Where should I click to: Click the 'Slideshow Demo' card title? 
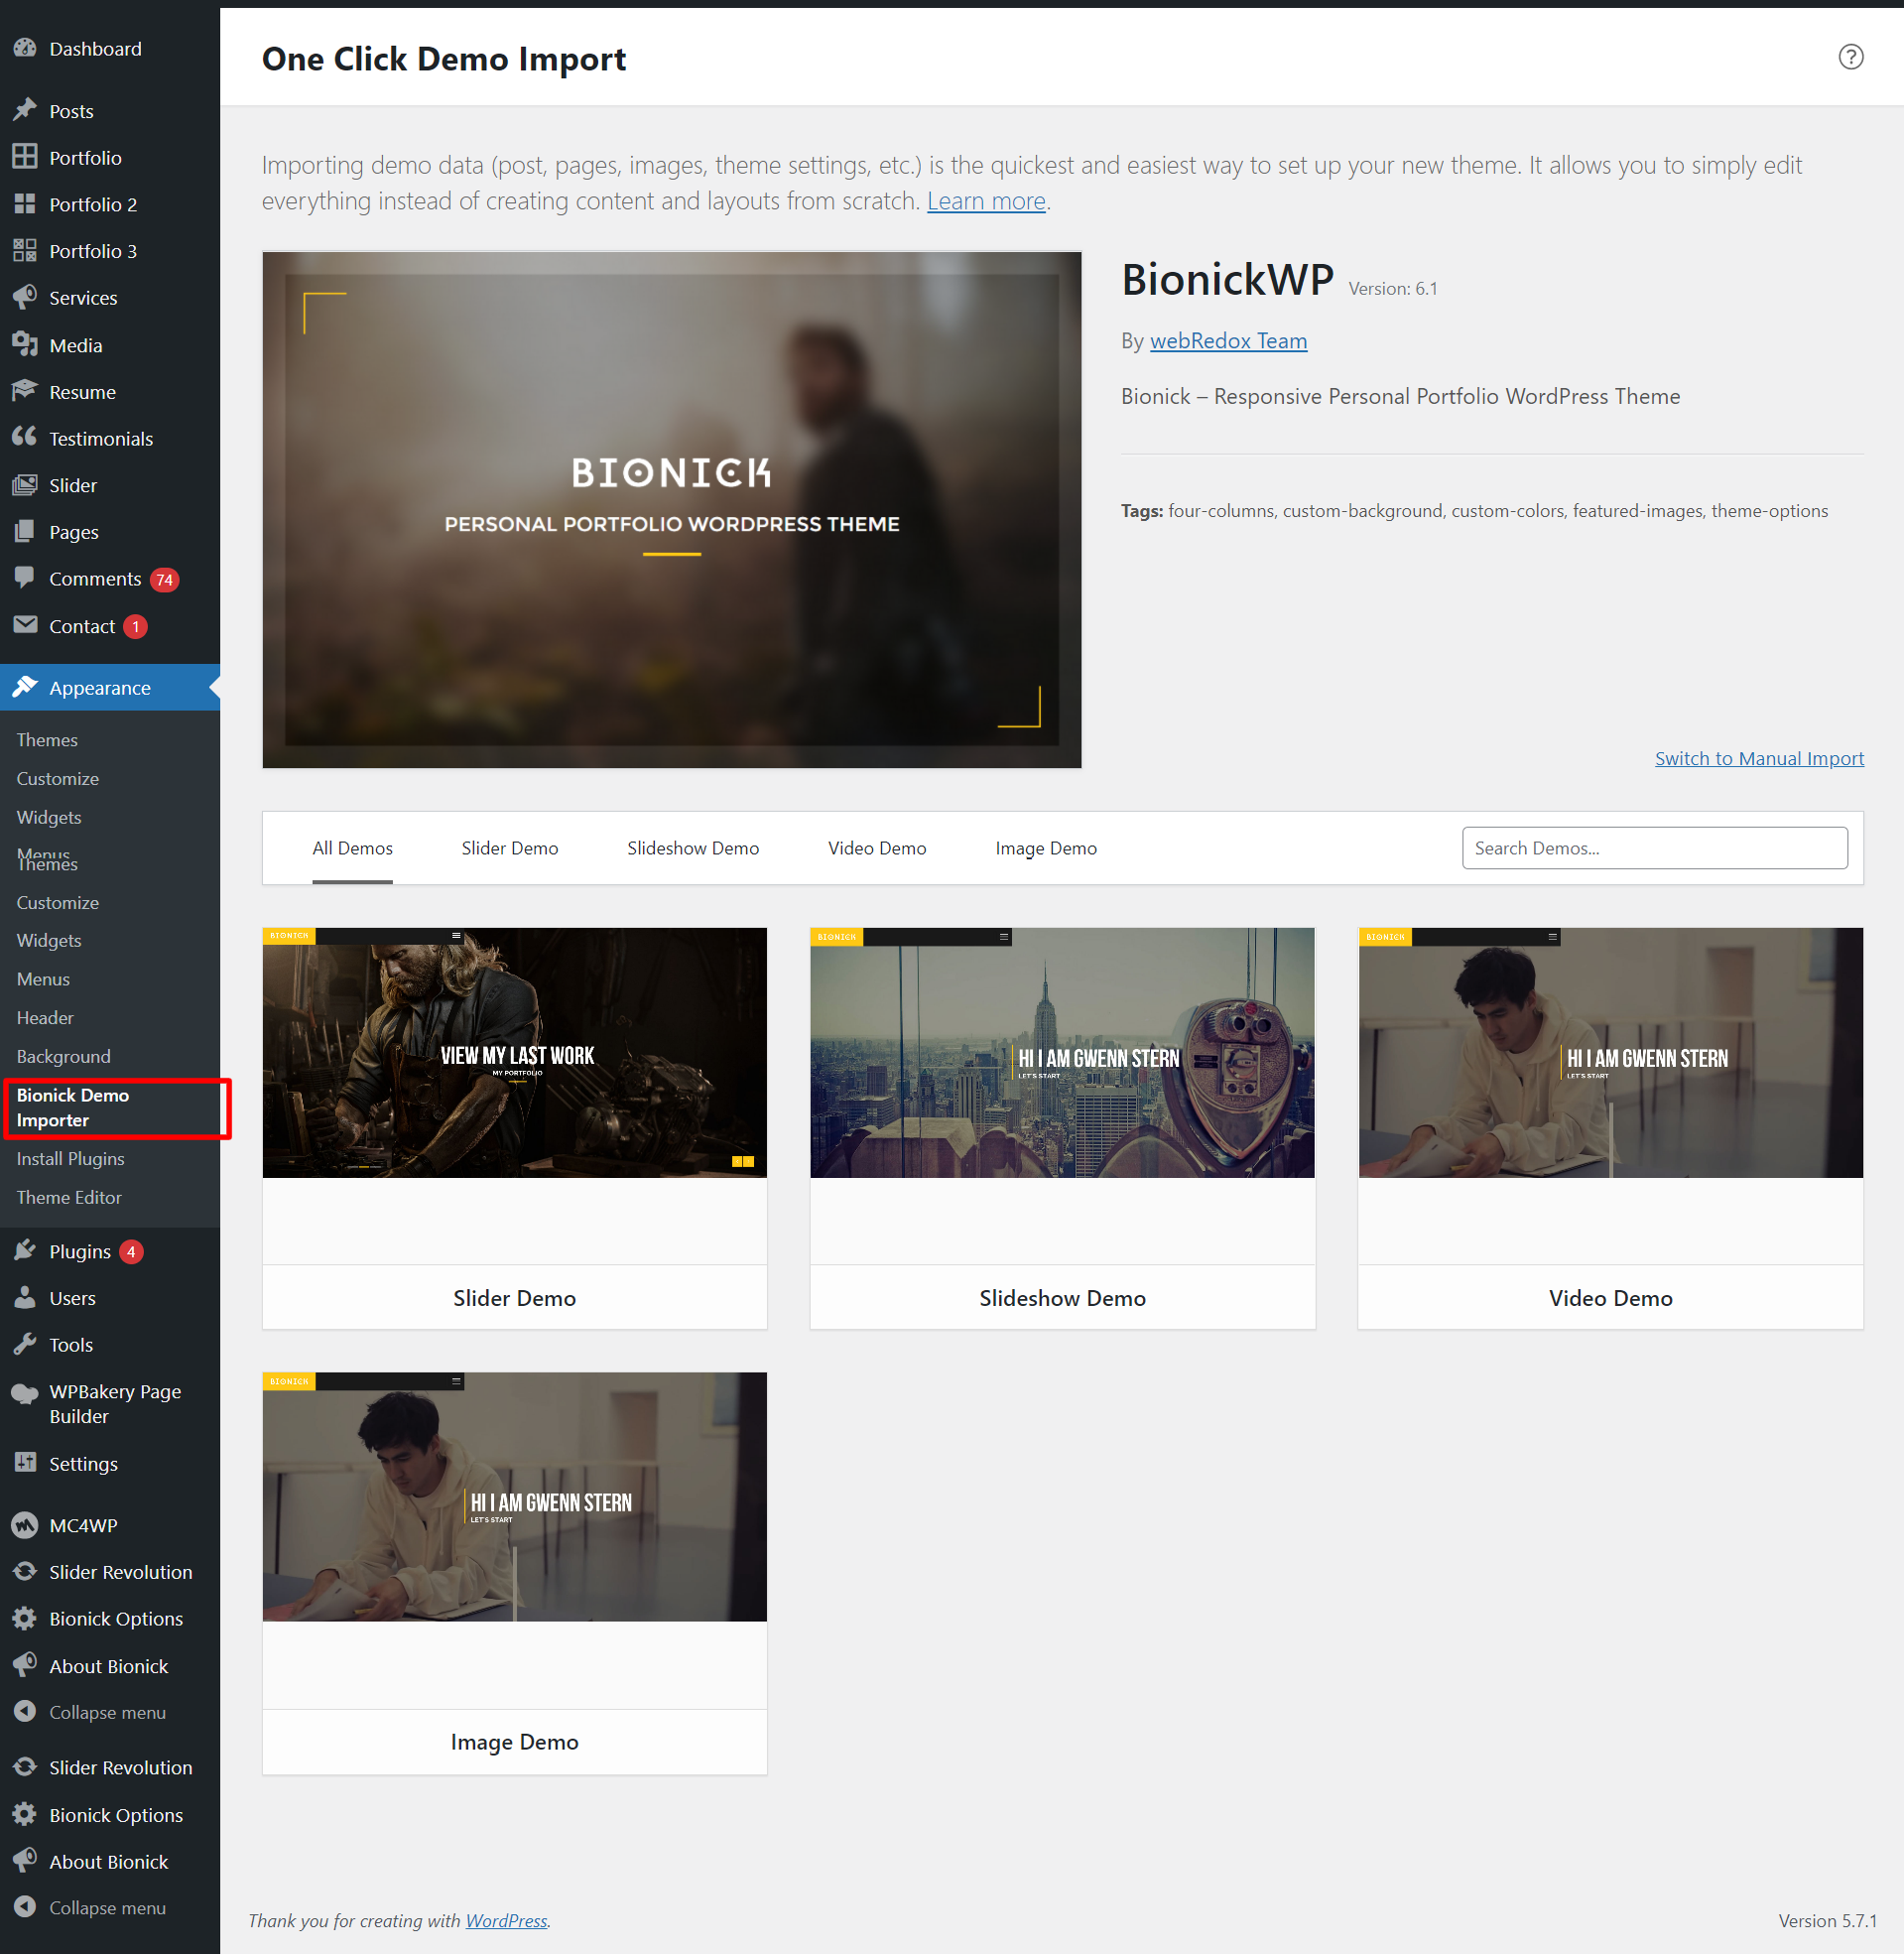click(1062, 1297)
